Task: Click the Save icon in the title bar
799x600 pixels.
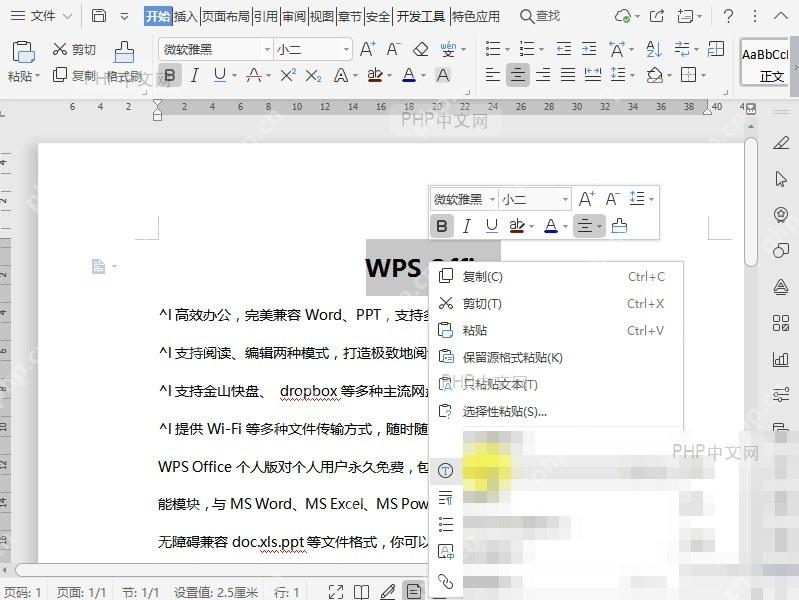Action: point(98,16)
